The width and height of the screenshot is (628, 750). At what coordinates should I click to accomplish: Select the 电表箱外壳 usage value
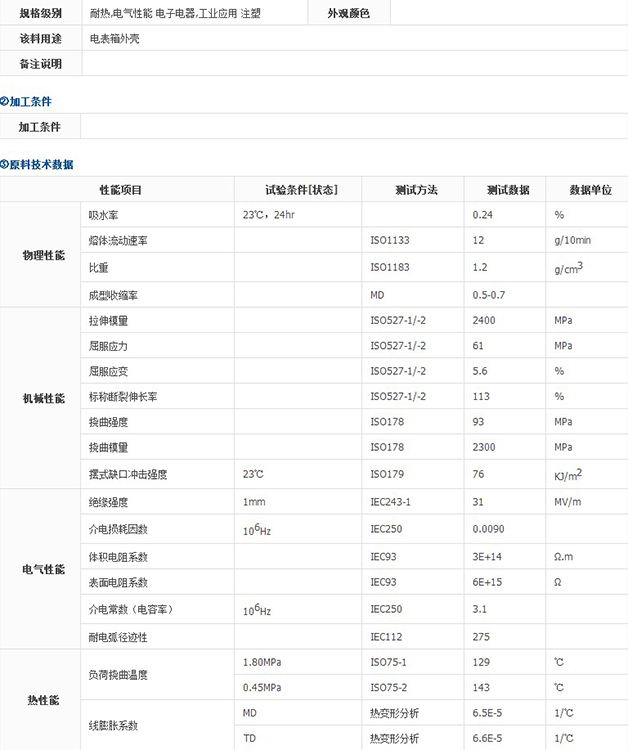(113, 39)
